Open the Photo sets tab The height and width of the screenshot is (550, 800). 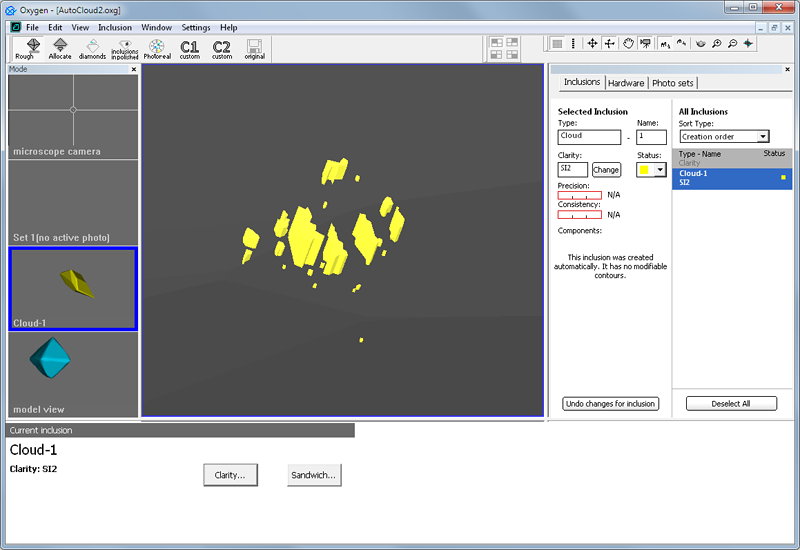tap(673, 83)
